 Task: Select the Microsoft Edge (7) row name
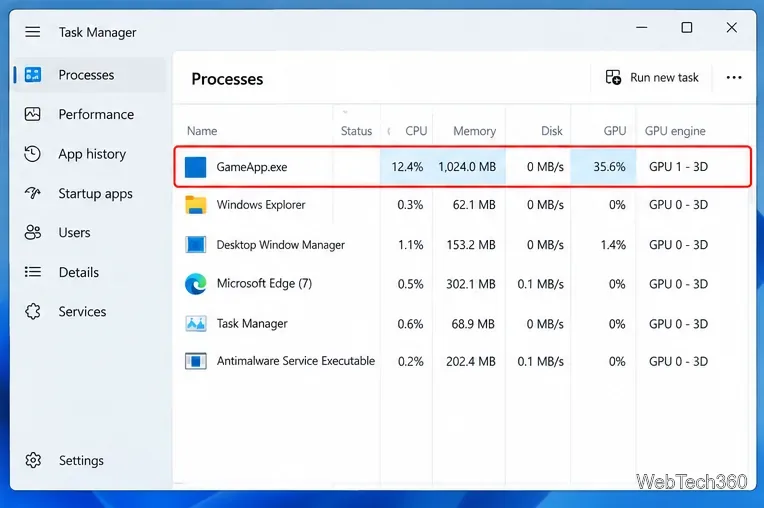264,283
